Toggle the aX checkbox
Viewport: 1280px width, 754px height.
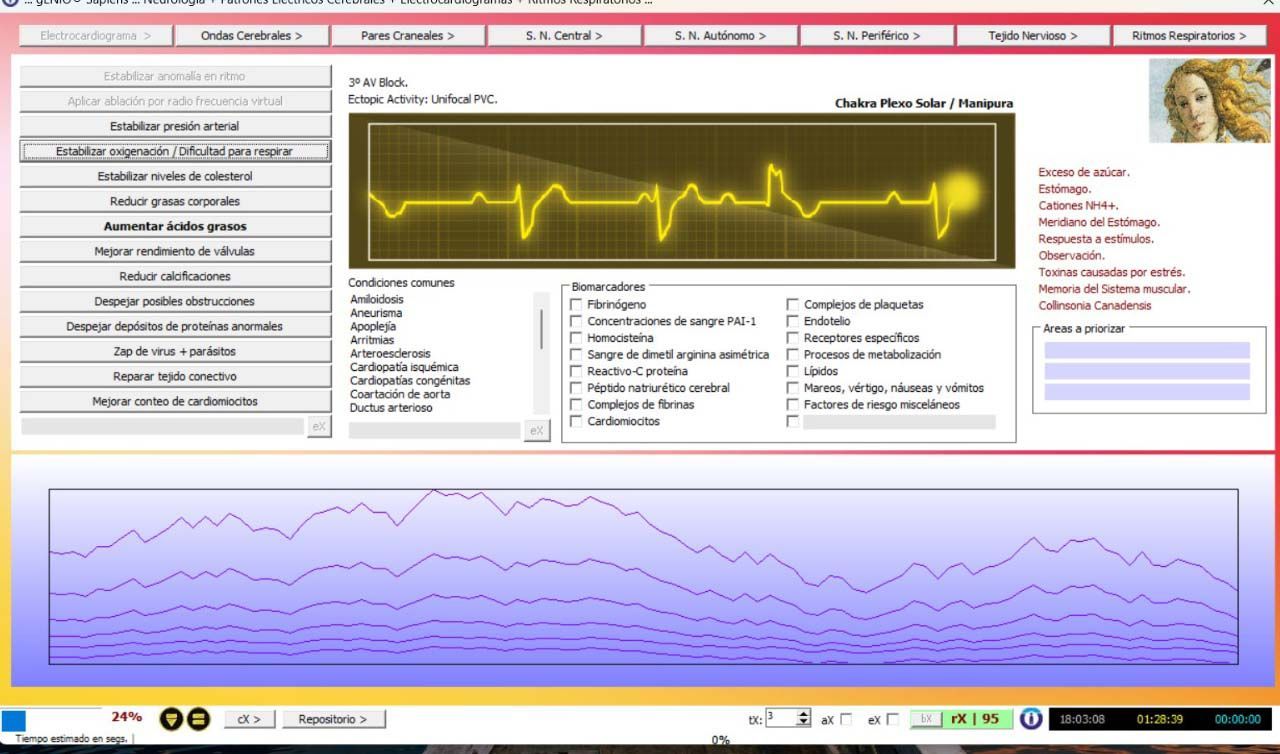[x=847, y=719]
